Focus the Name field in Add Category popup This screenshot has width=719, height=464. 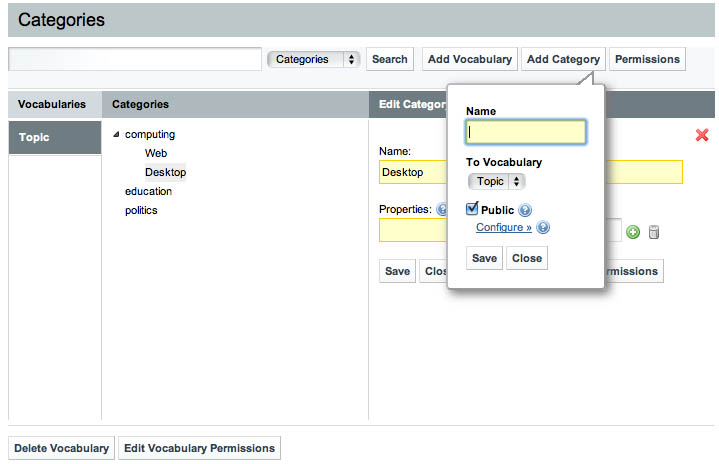[526, 132]
